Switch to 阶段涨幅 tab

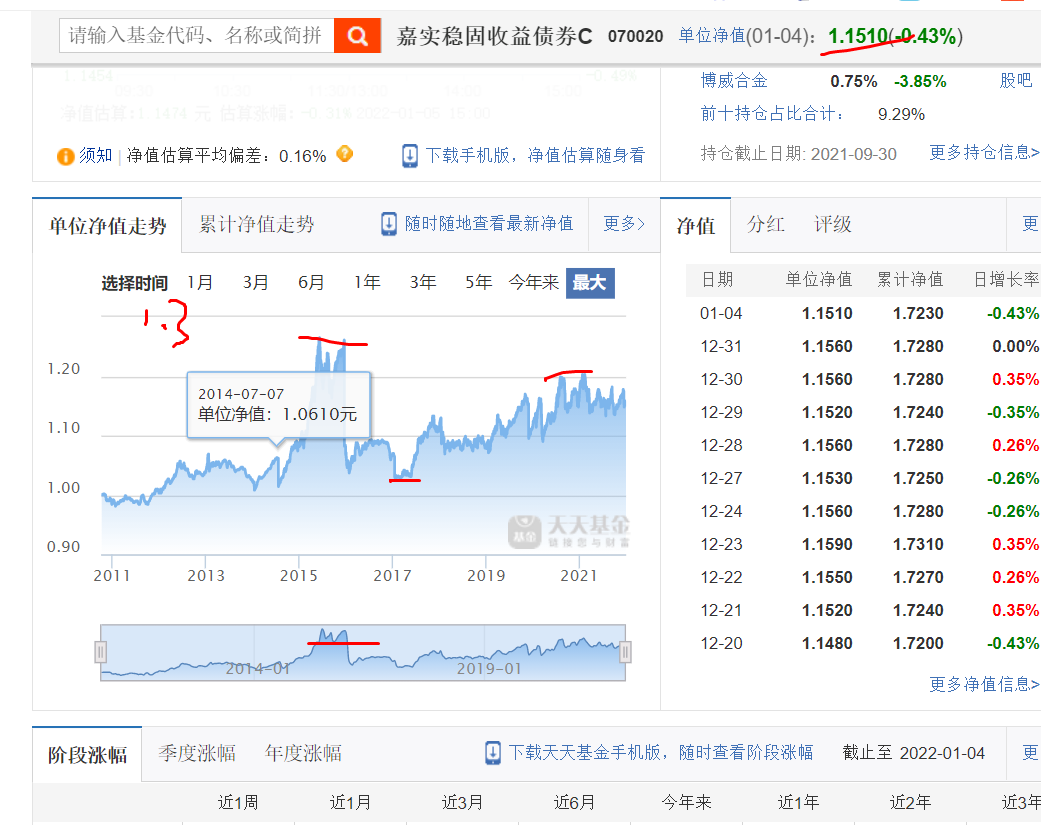click(x=87, y=755)
